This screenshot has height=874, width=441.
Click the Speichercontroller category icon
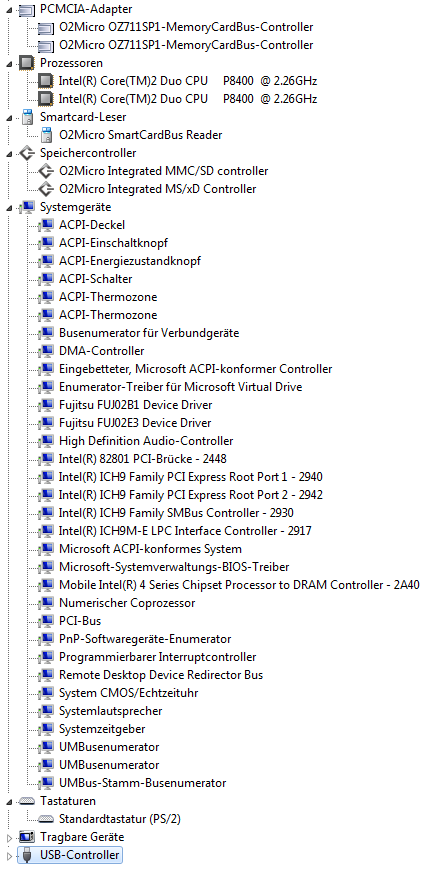click(x=27, y=153)
